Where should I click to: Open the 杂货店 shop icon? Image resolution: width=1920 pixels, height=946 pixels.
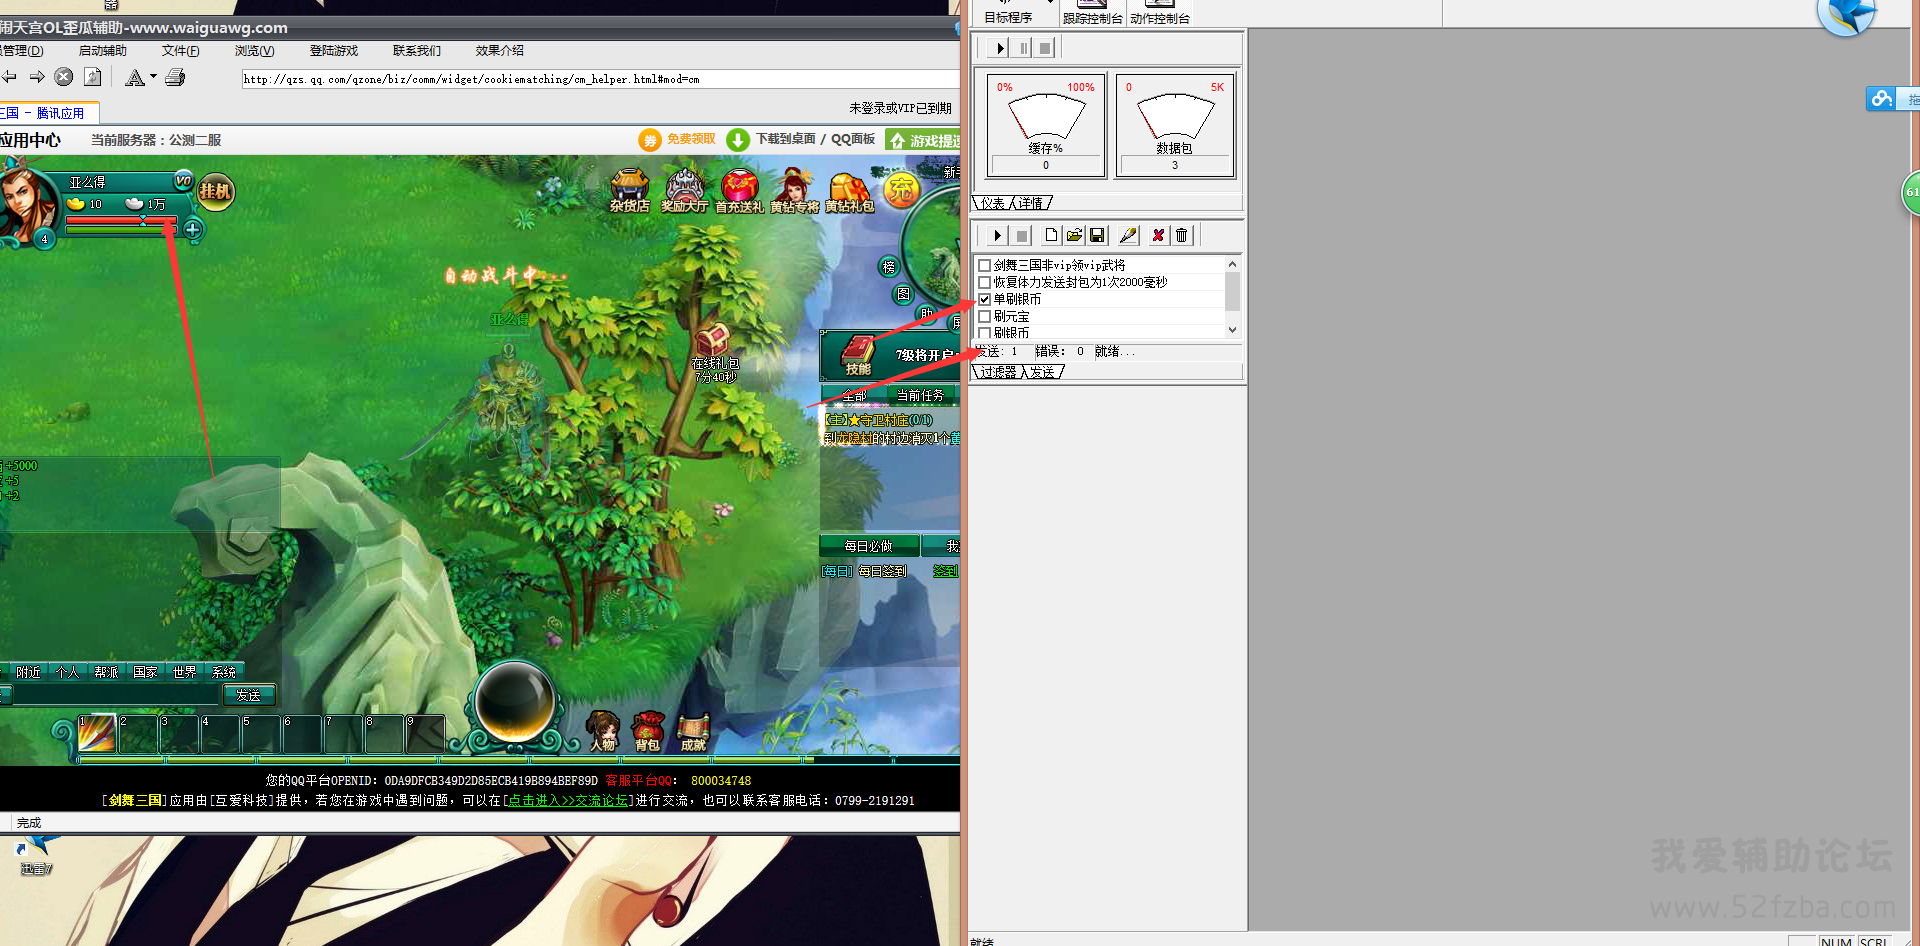coord(630,191)
